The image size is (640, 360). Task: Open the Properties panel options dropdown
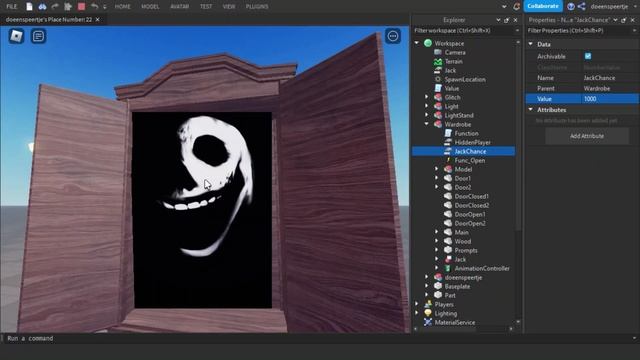coord(616,20)
